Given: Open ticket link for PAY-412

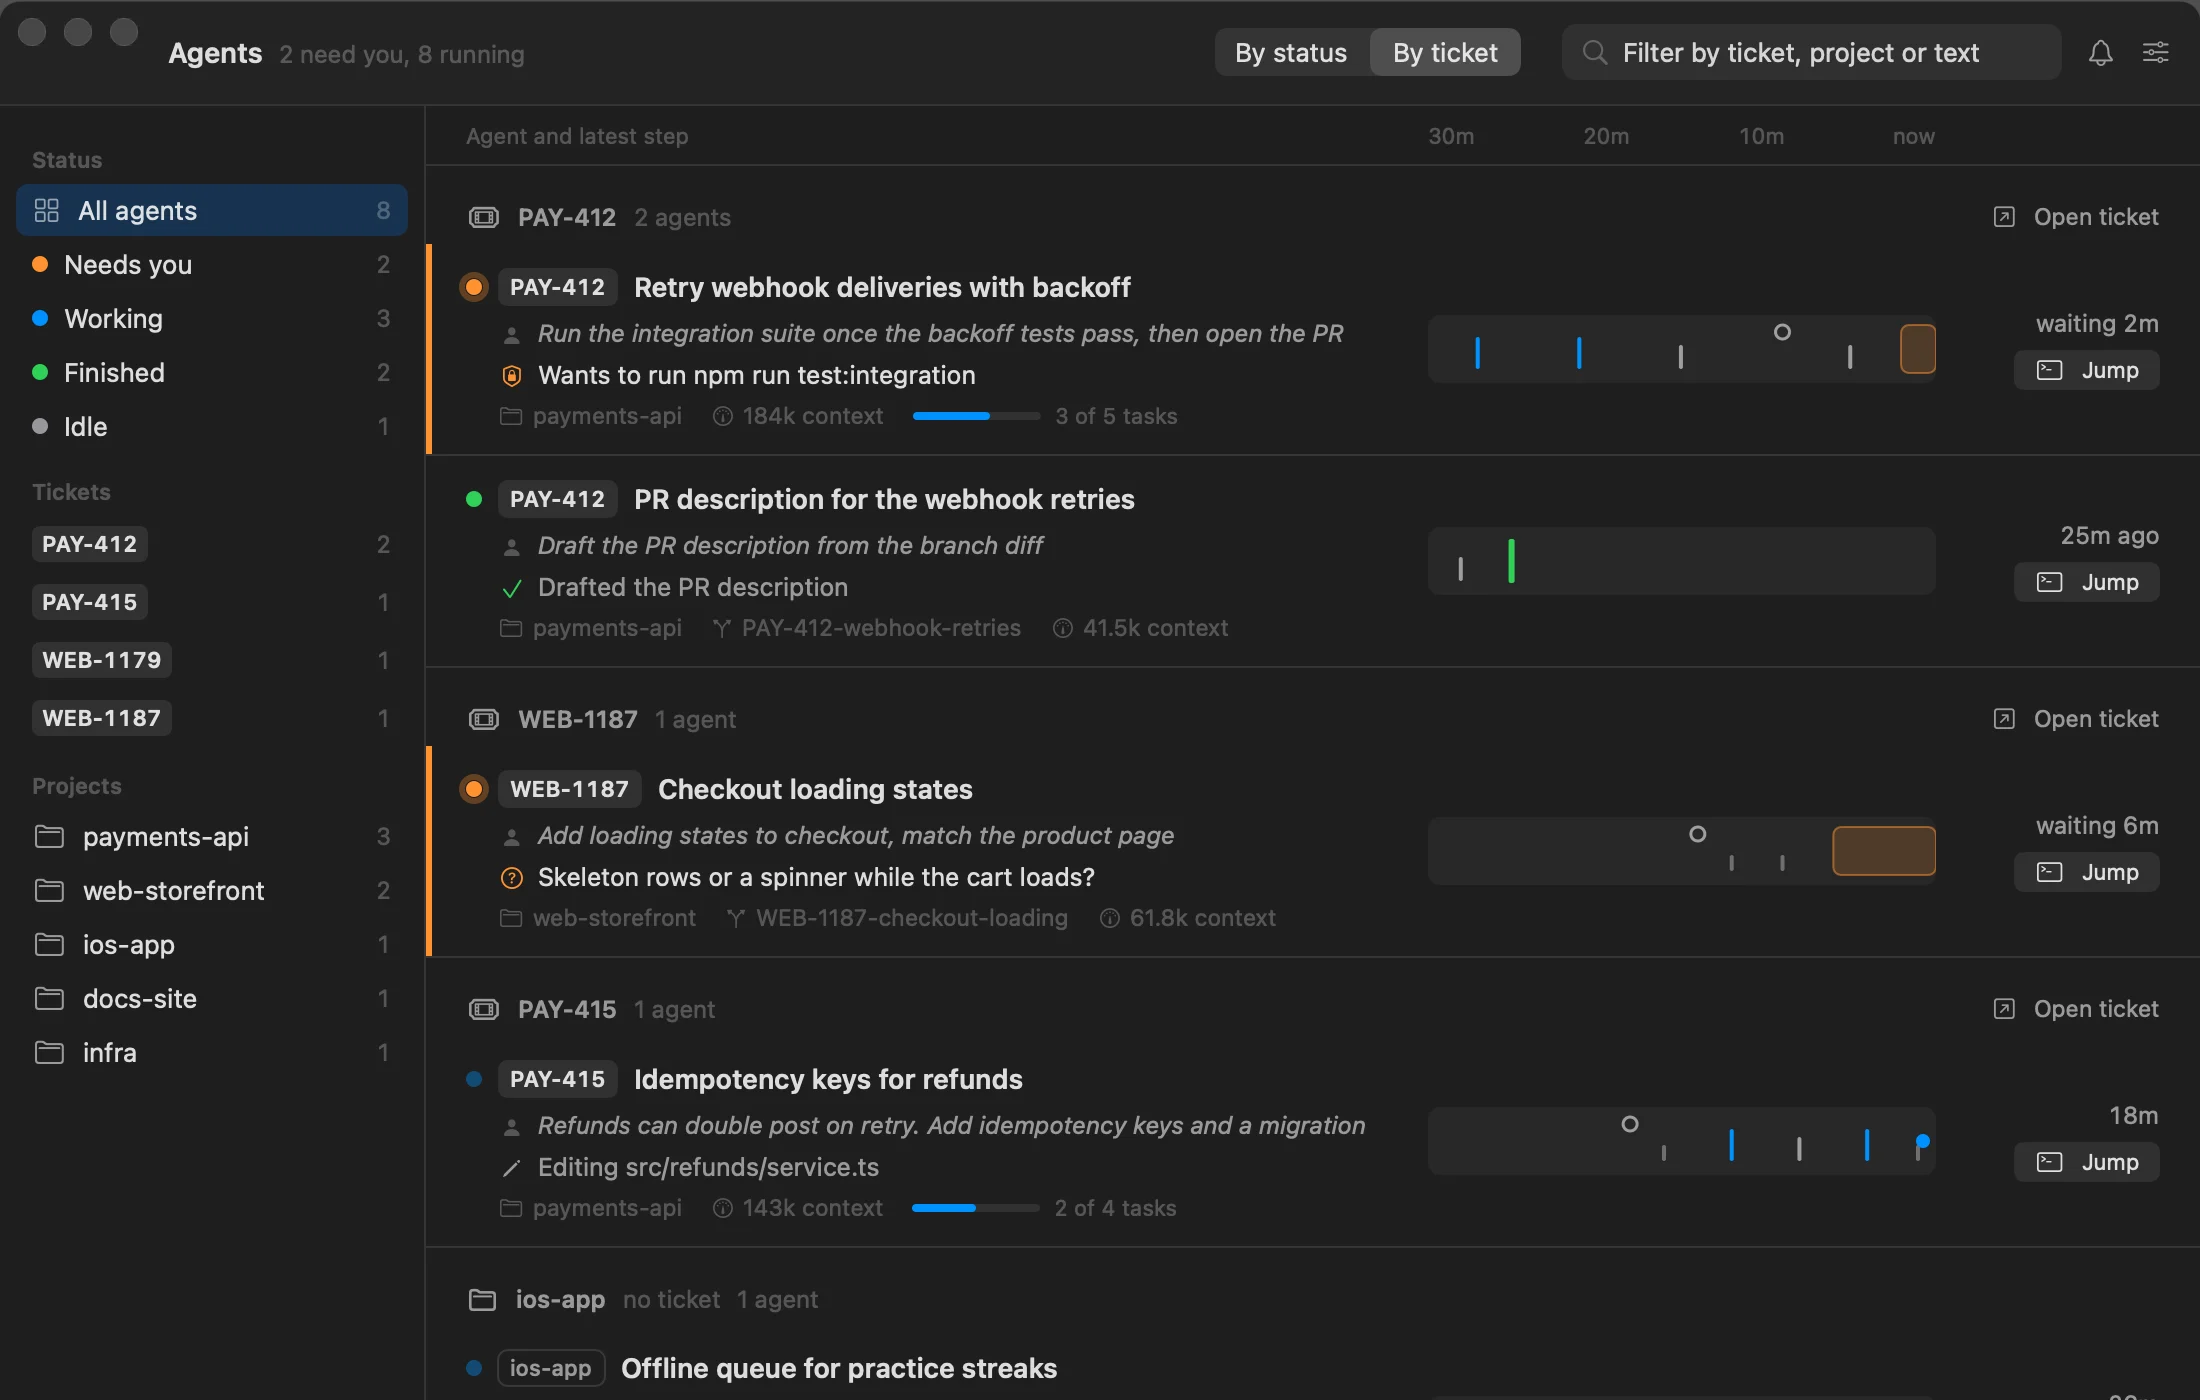Looking at the screenshot, I should pyautogui.click(x=2076, y=217).
